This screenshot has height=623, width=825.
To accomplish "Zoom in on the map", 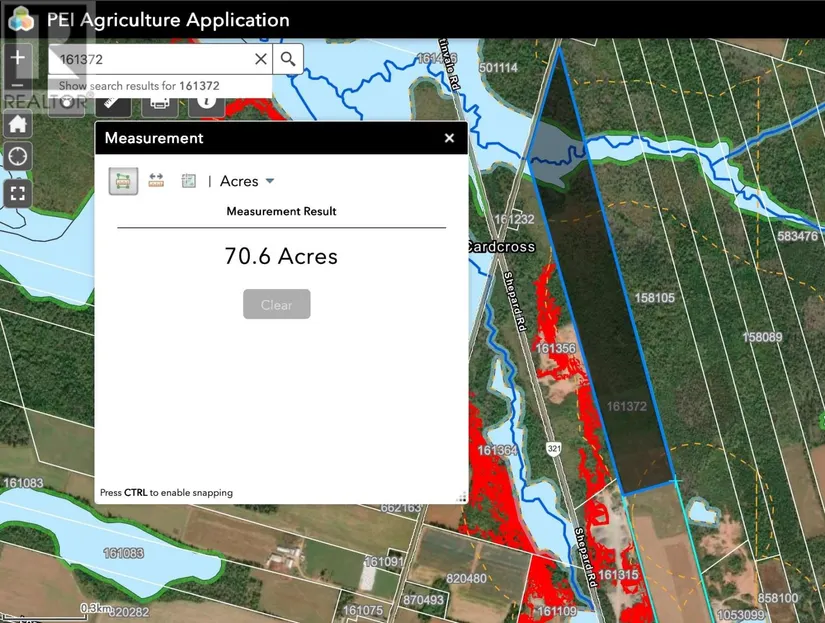I will (18, 58).
